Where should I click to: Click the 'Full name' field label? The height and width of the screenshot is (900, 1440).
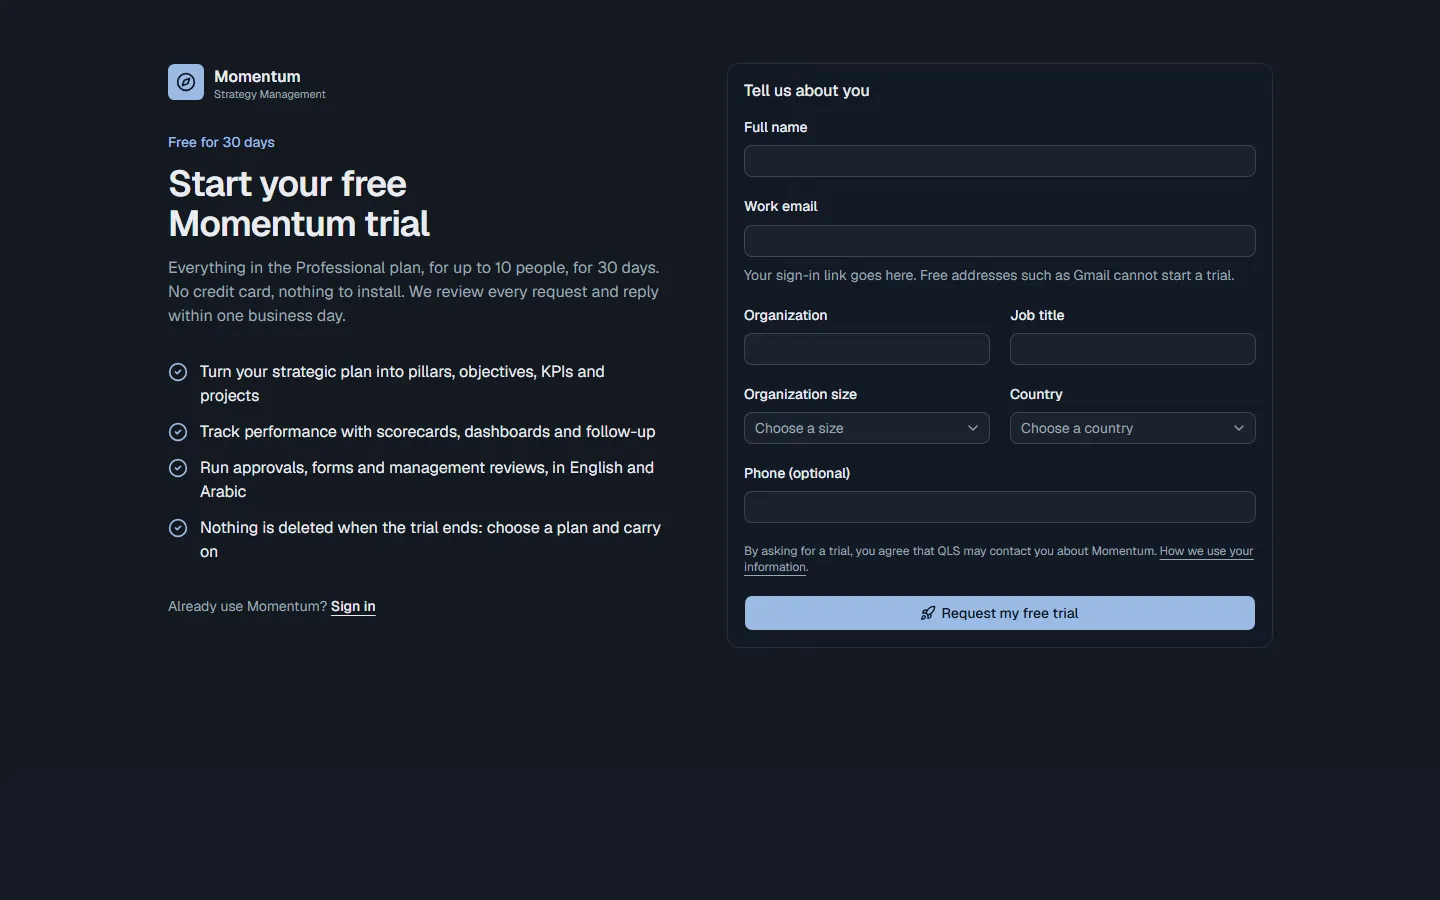coord(775,127)
